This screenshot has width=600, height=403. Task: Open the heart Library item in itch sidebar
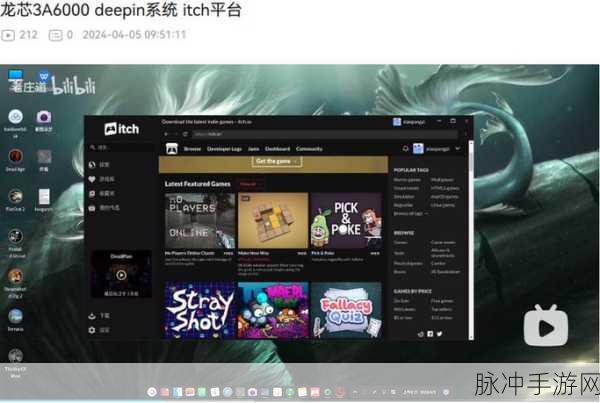101,179
